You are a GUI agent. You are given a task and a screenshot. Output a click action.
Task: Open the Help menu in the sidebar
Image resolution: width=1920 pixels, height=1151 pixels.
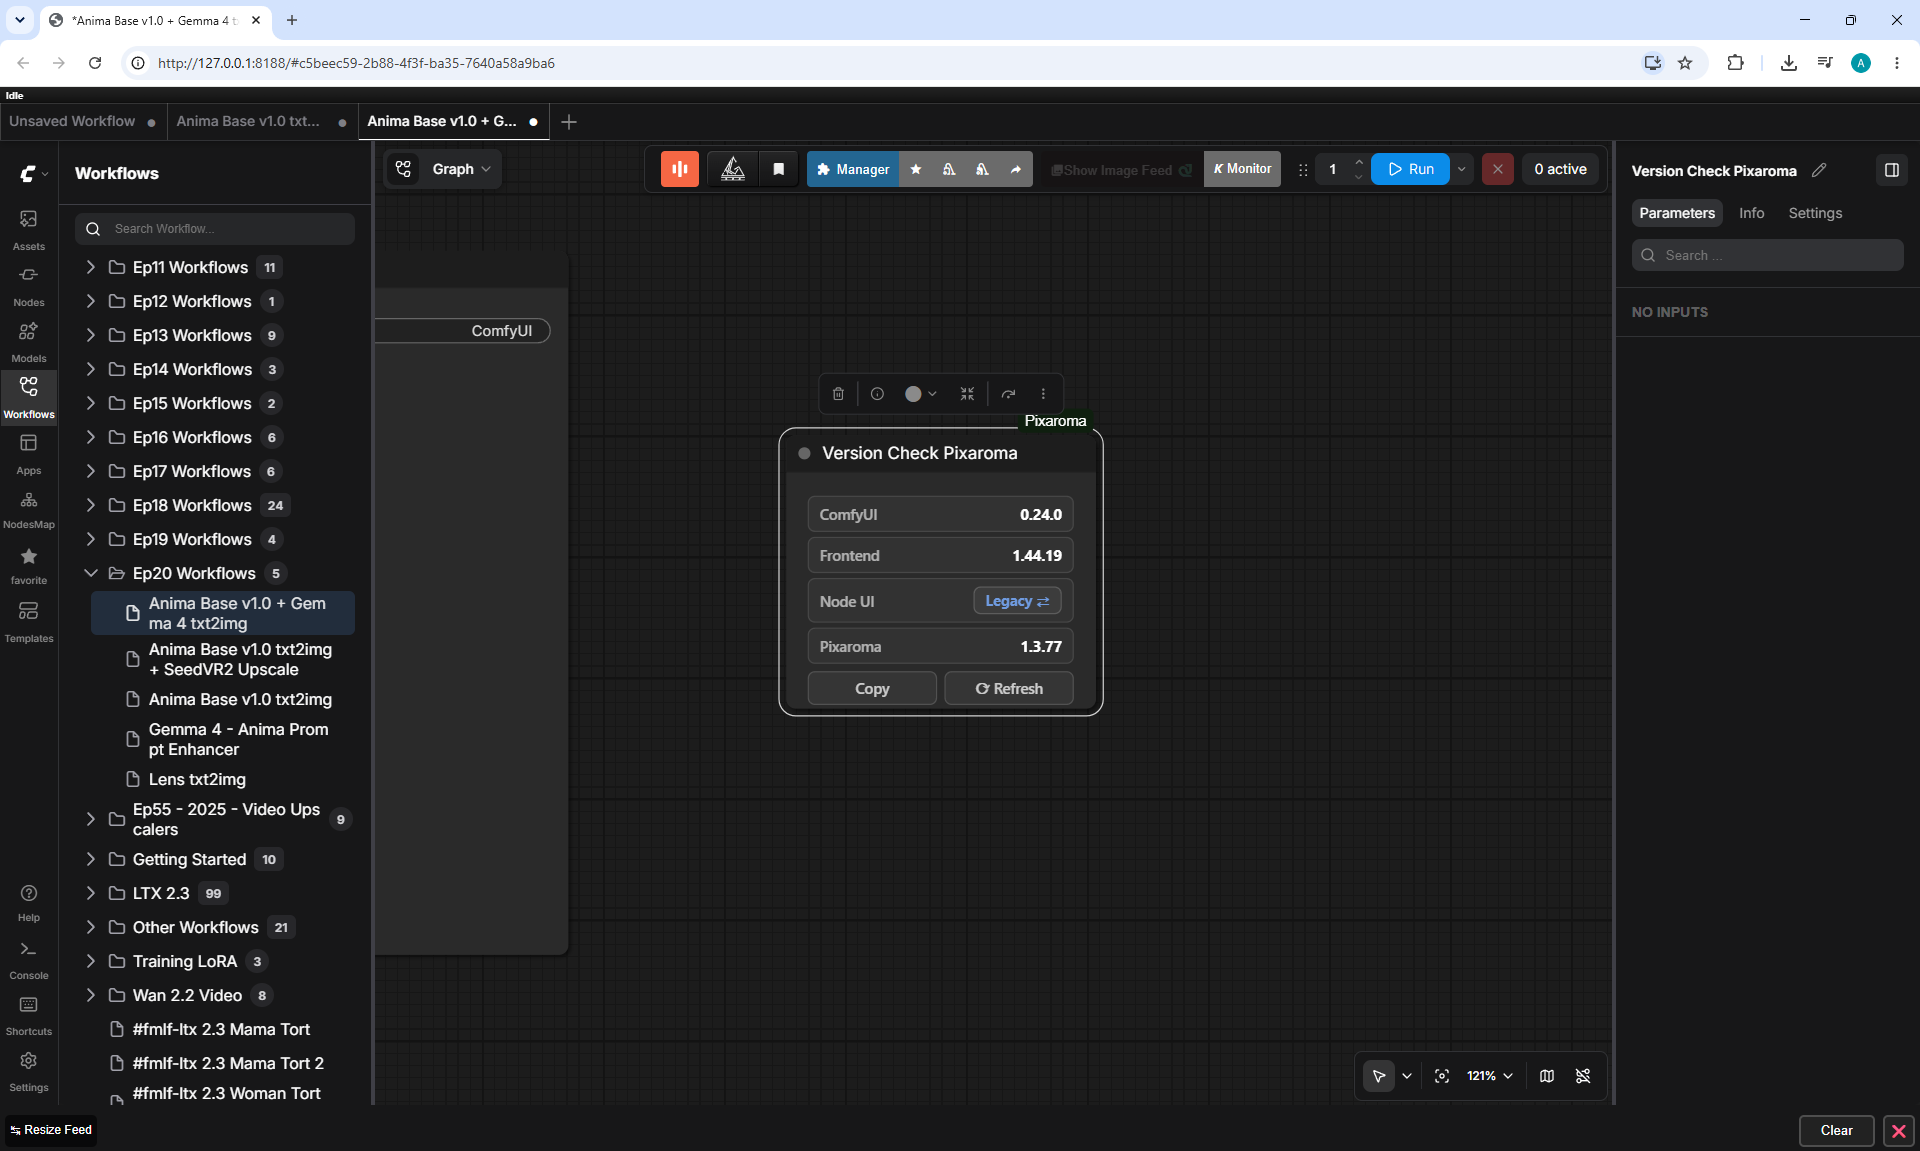tap(29, 902)
